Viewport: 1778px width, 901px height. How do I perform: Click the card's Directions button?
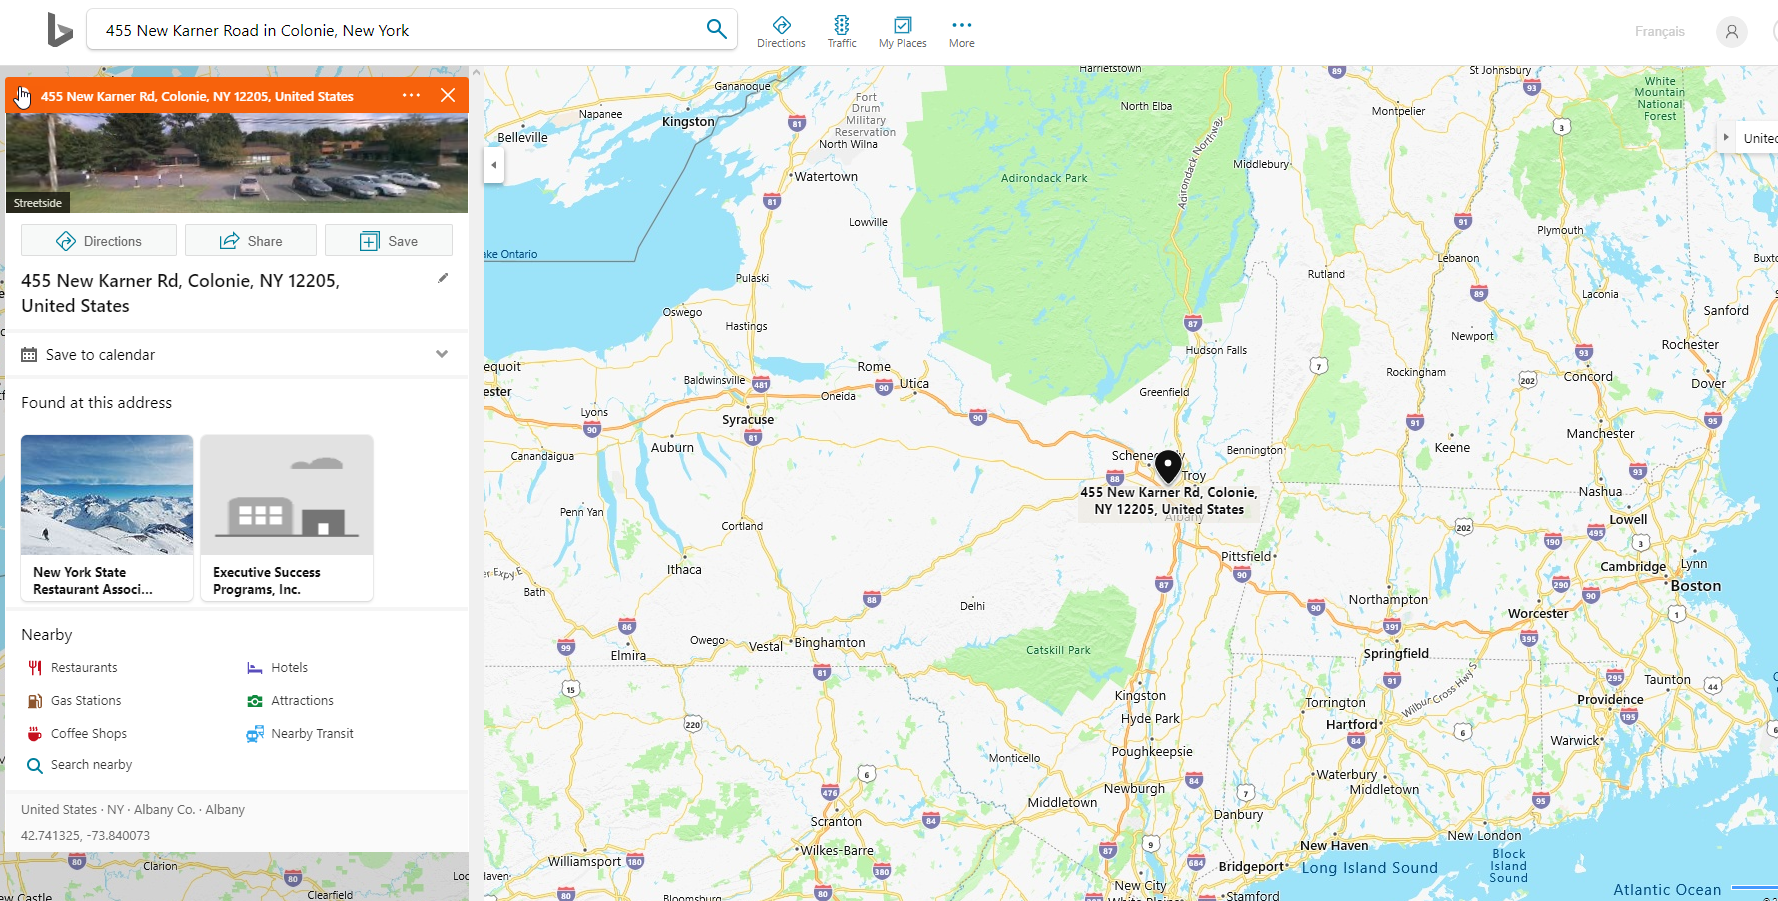[x=99, y=241]
